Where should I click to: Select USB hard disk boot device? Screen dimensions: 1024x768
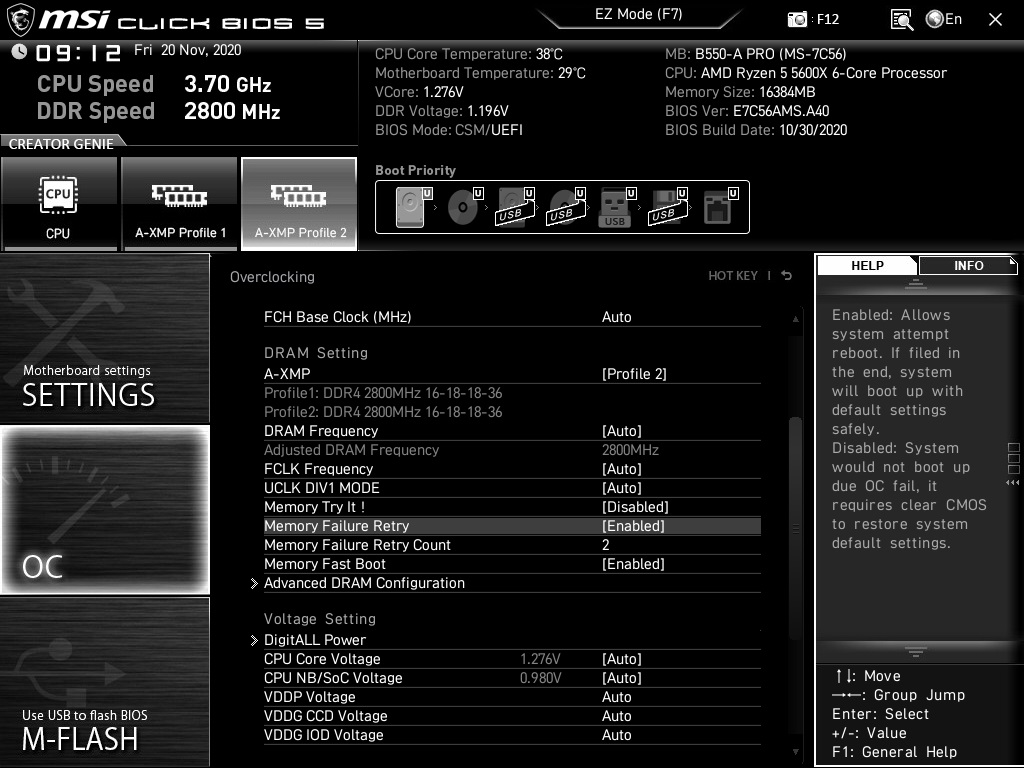pos(515,207)
